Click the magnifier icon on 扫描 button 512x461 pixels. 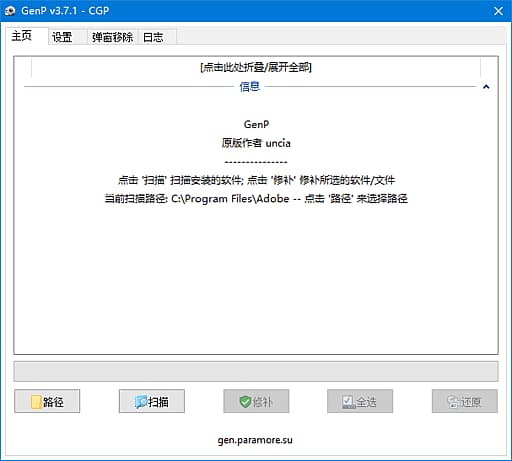pyautogui.click(x=140, y=402)
